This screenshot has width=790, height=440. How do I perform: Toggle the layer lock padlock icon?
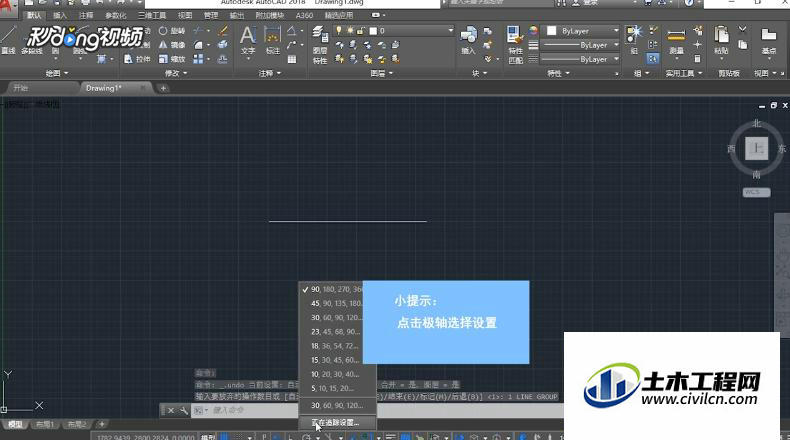pos(361,31)
